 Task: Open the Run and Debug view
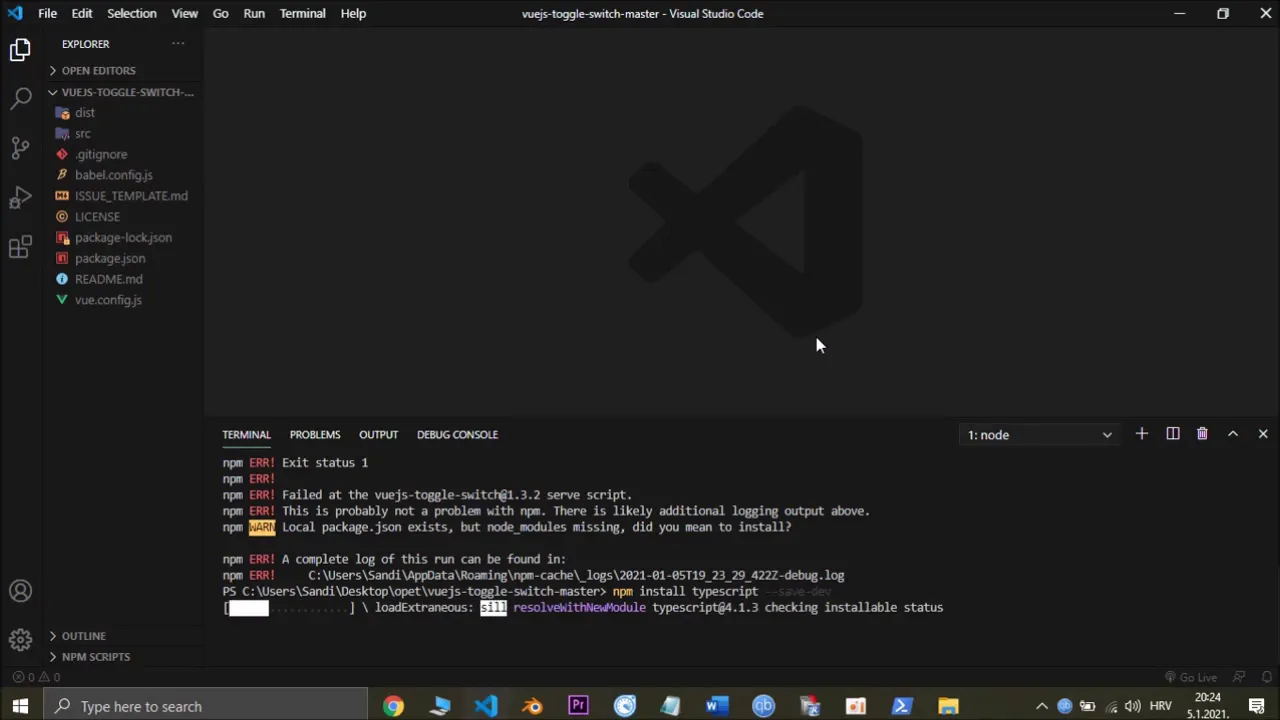coord(20,197)
